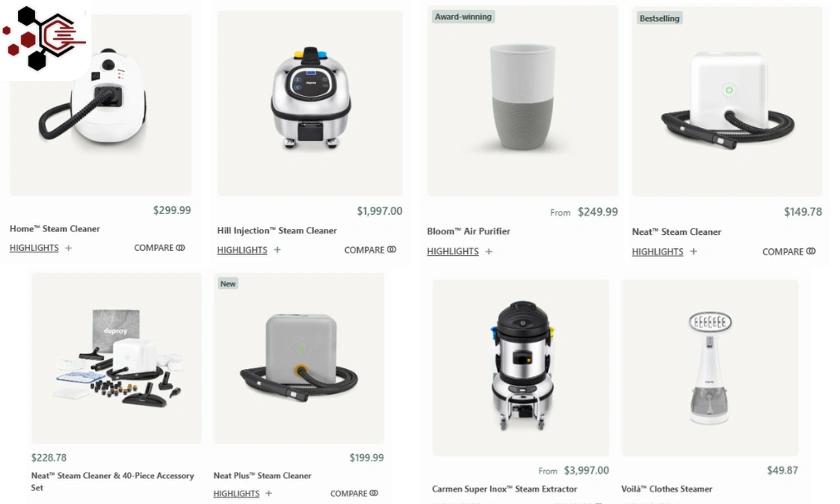Viewport: 840px width, 504px height.
Task: Open Bloom Air Purifier product title
Action: point(468,231)
